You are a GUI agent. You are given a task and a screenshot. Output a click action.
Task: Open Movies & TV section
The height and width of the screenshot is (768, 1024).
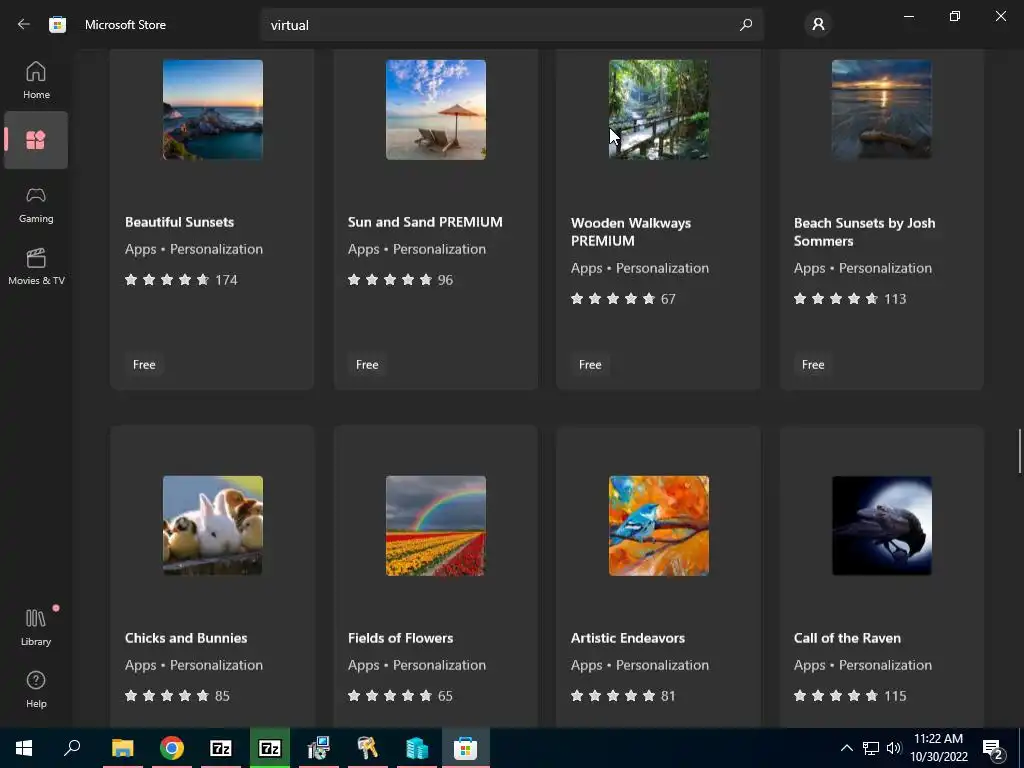[x=36, y=266]
